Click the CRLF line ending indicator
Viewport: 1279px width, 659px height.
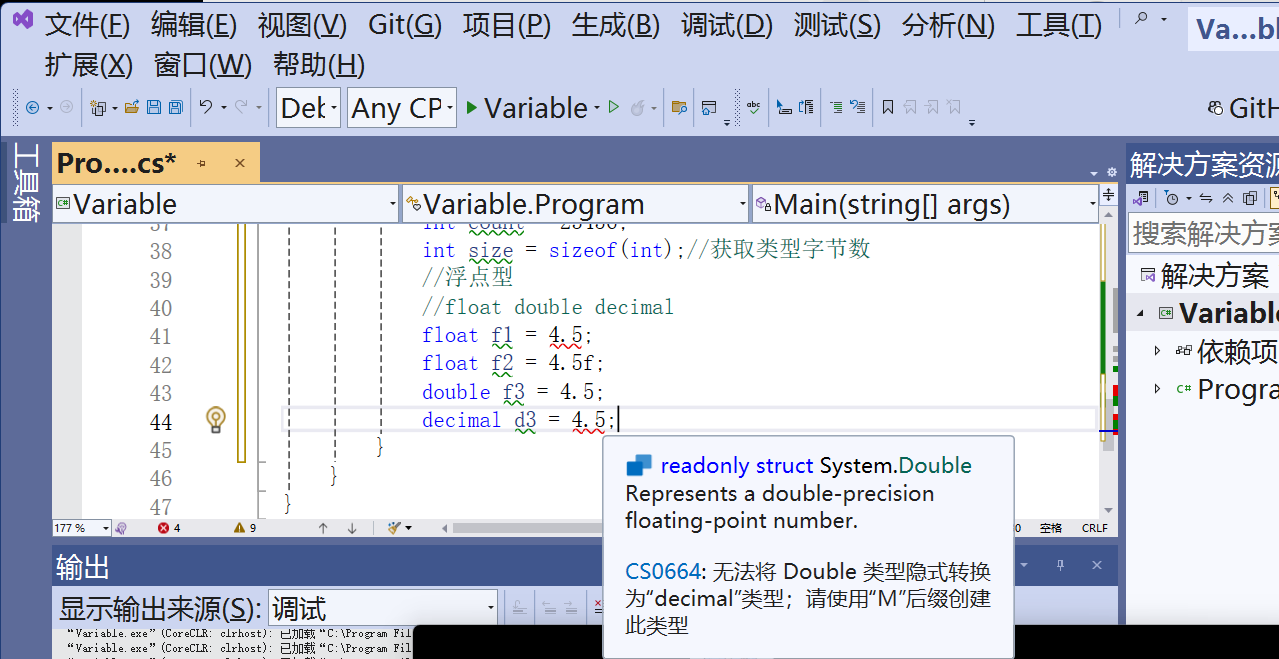(x=1095, y=528)
